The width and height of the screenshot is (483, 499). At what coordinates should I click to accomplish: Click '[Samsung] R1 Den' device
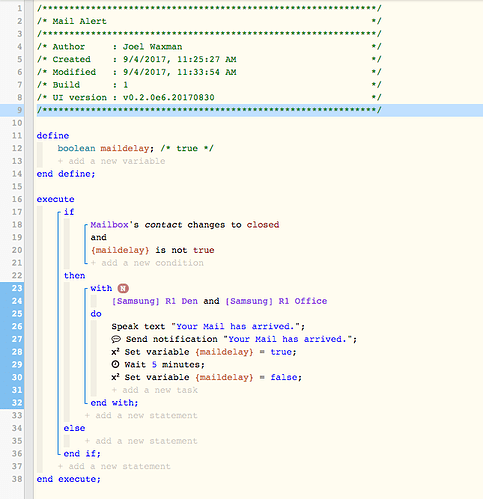[154, 301]
